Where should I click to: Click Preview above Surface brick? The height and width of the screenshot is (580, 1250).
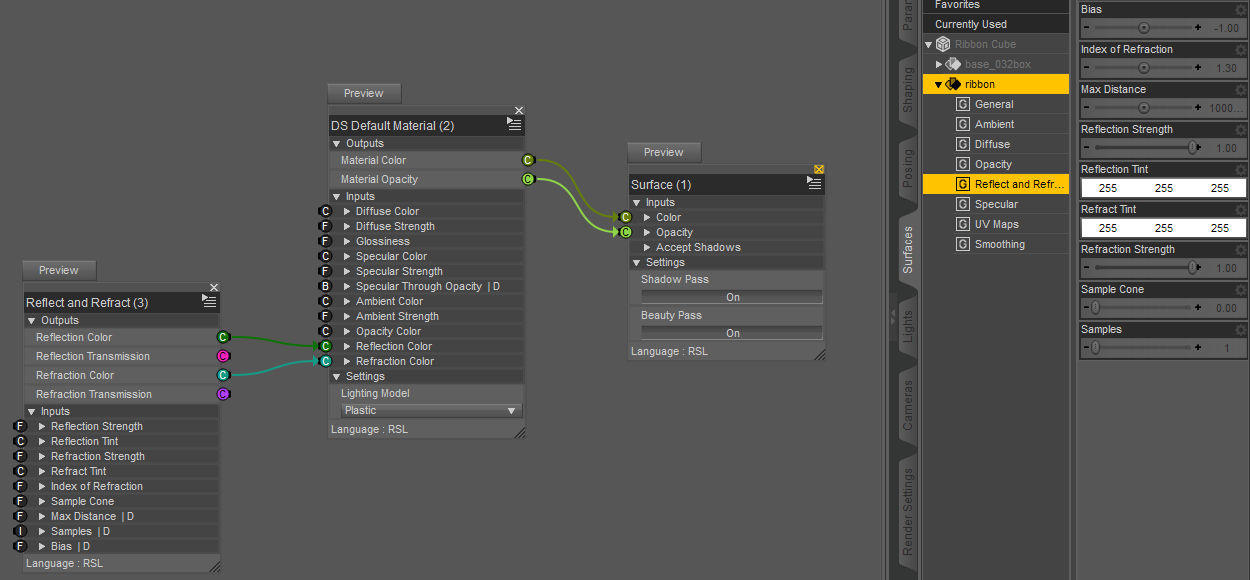click(x=664, y=152)
